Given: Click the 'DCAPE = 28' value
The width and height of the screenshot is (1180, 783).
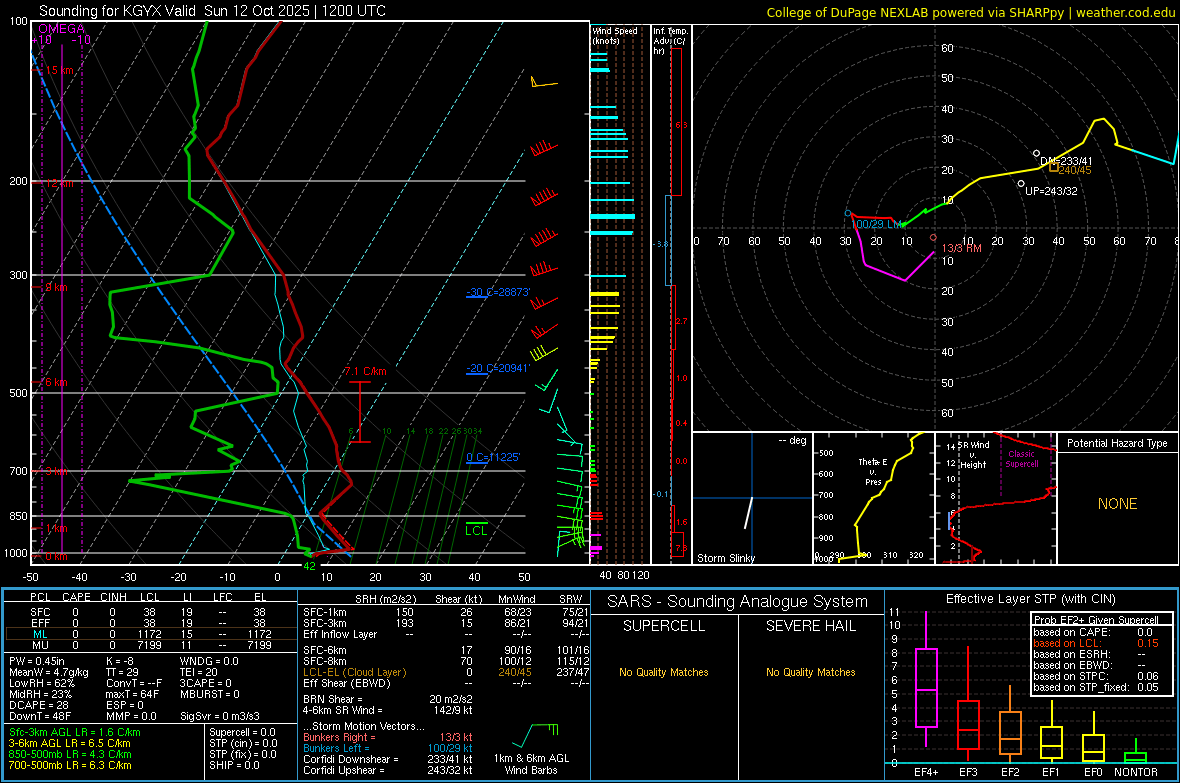Looking at the screenshot, I should (39, 705).
